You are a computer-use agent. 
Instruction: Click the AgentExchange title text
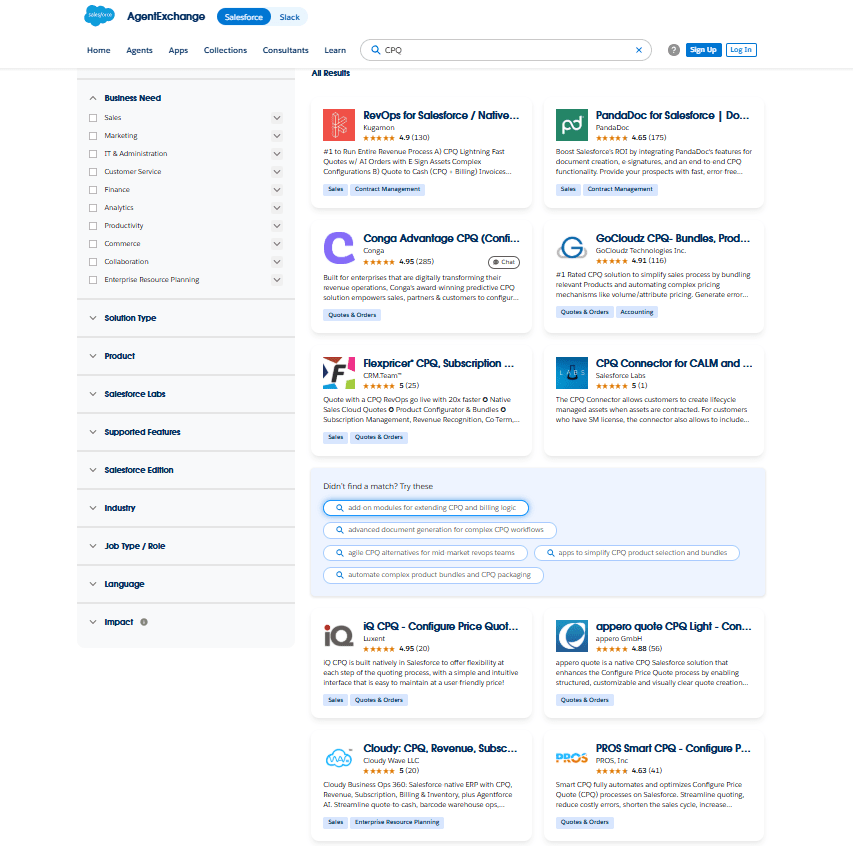pos(166,16)
